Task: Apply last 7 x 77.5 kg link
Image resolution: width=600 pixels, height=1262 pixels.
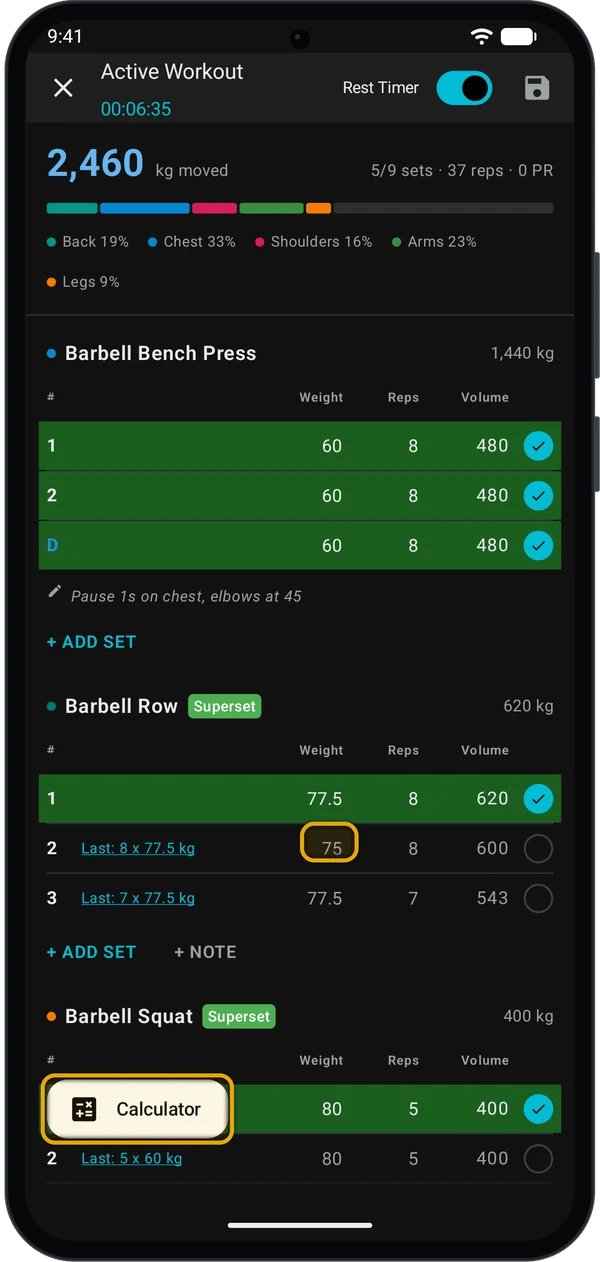Action: [x=138, y=899]
